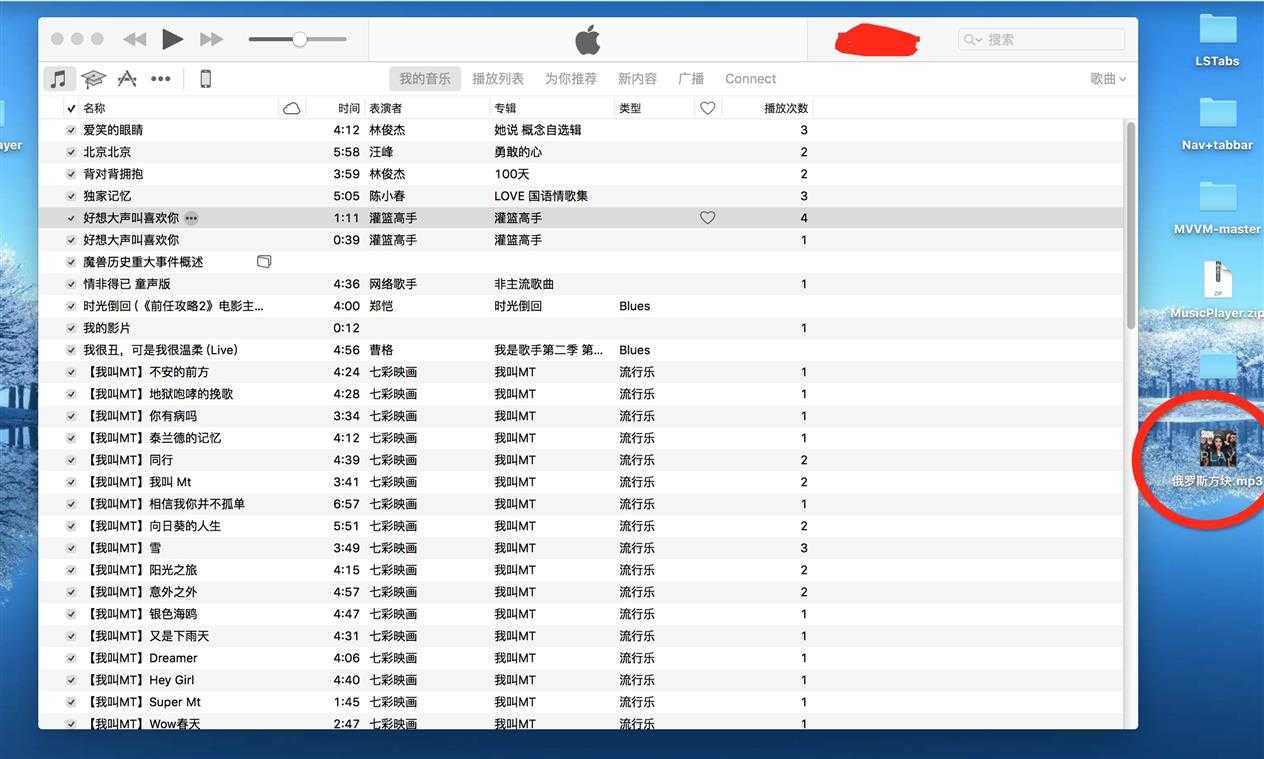Click the Fast-forward next track button
Screen dimensions: 1264x759
pos(211,39)
